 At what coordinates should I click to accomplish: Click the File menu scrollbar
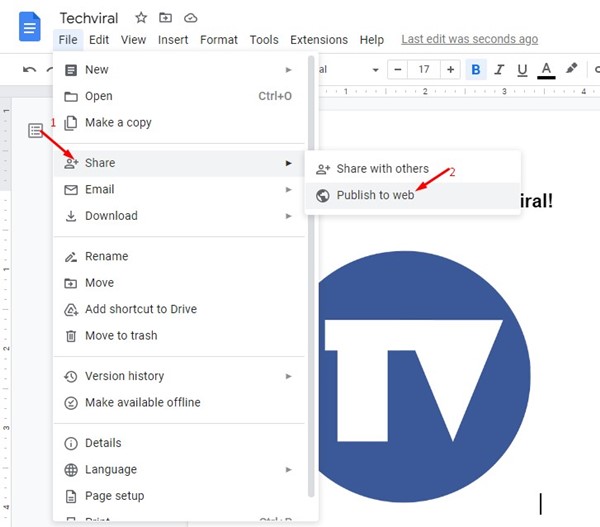point(311,276)
